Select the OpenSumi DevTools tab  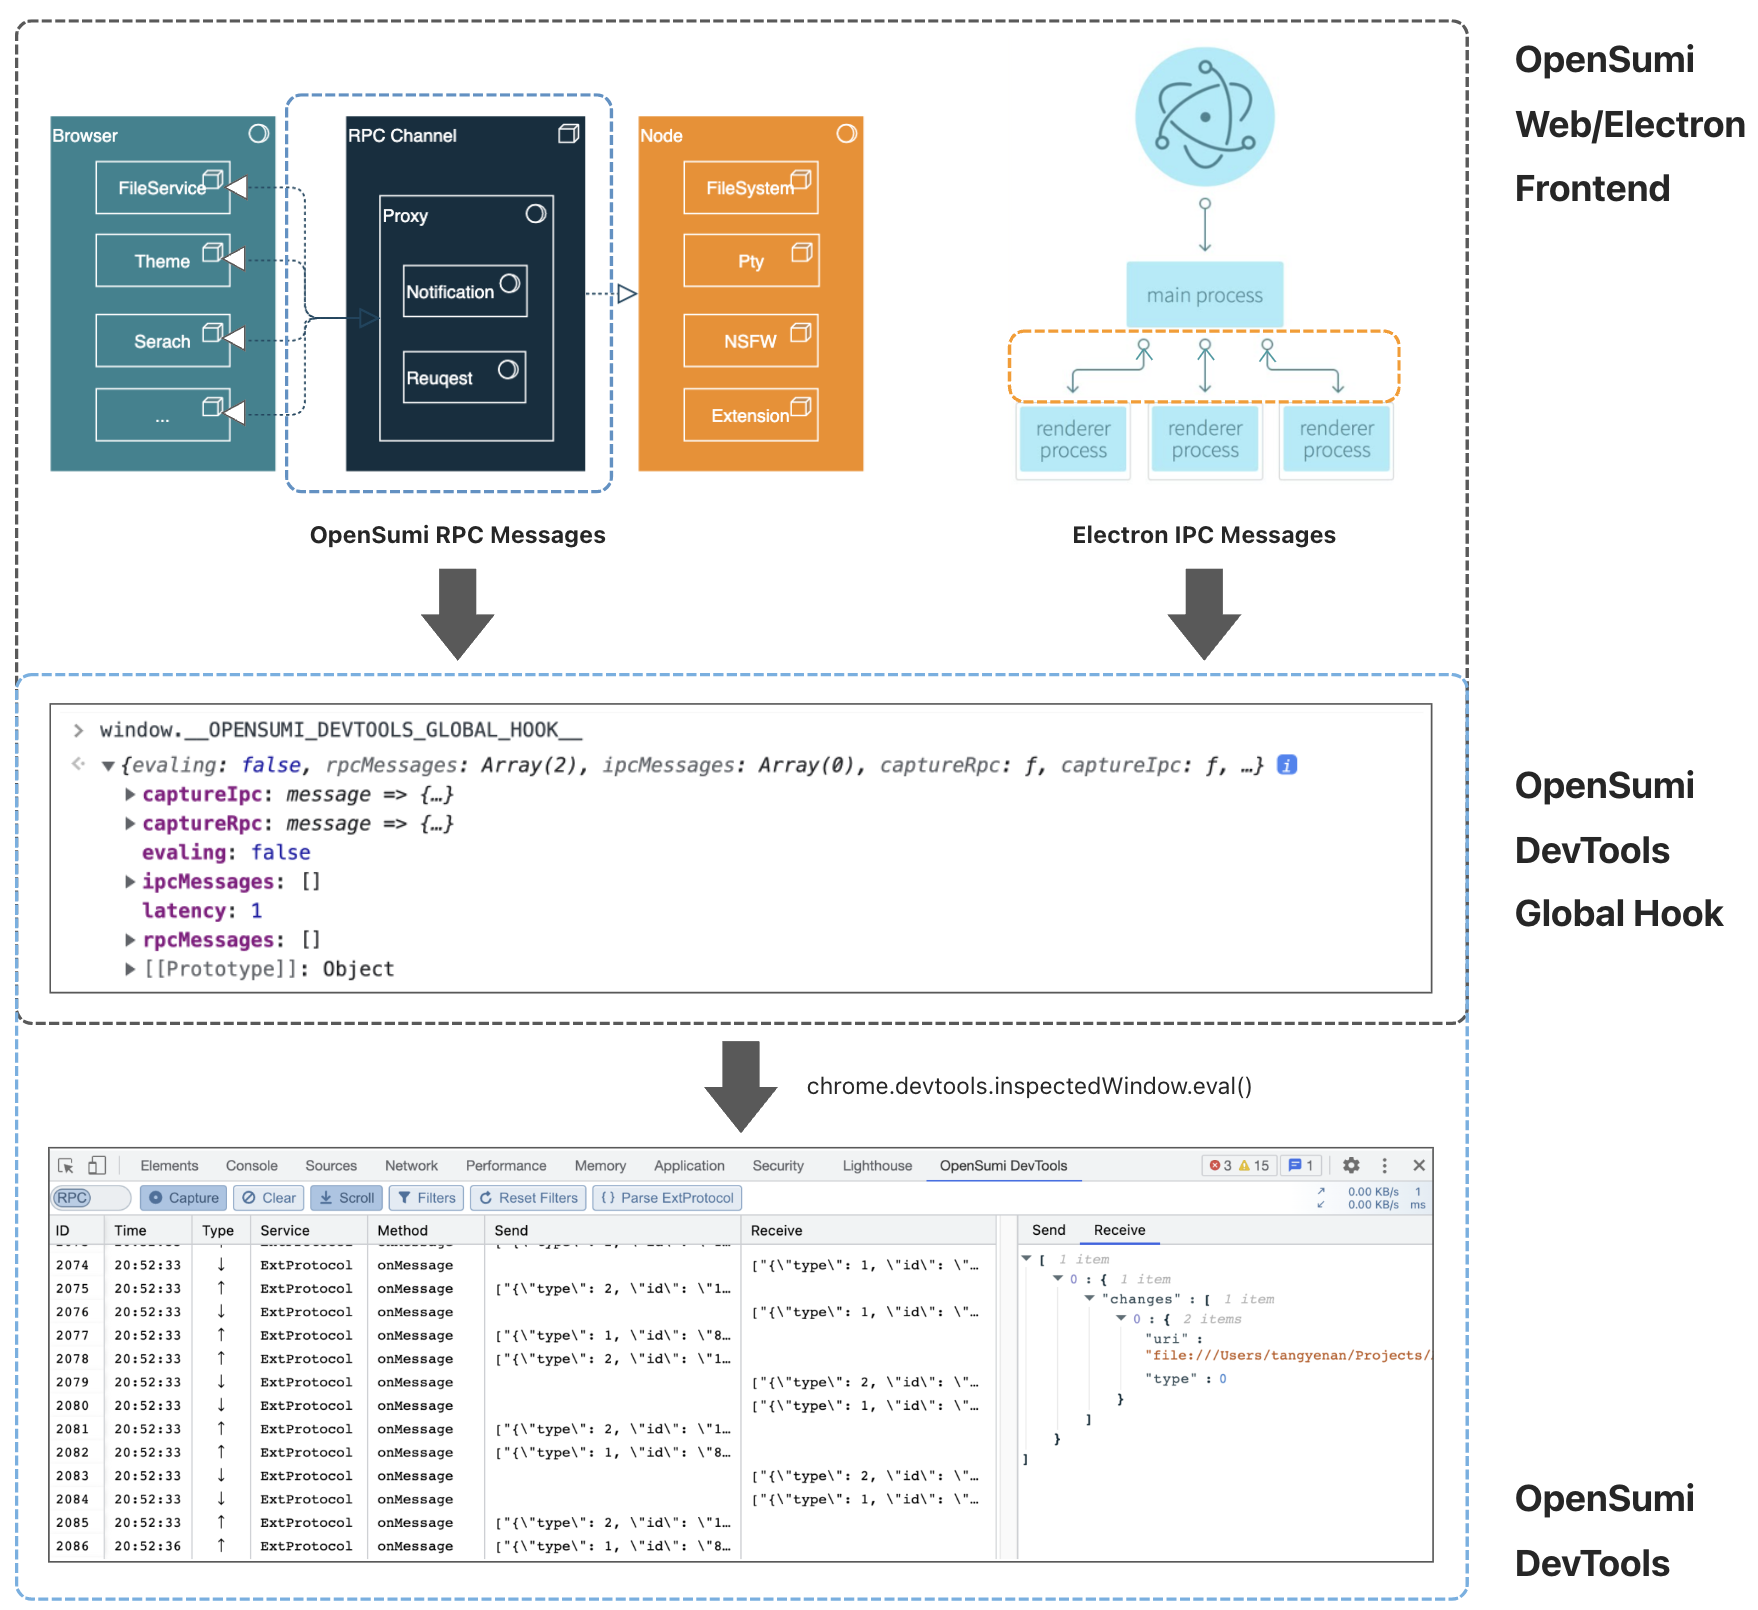pos(1003,1166)
